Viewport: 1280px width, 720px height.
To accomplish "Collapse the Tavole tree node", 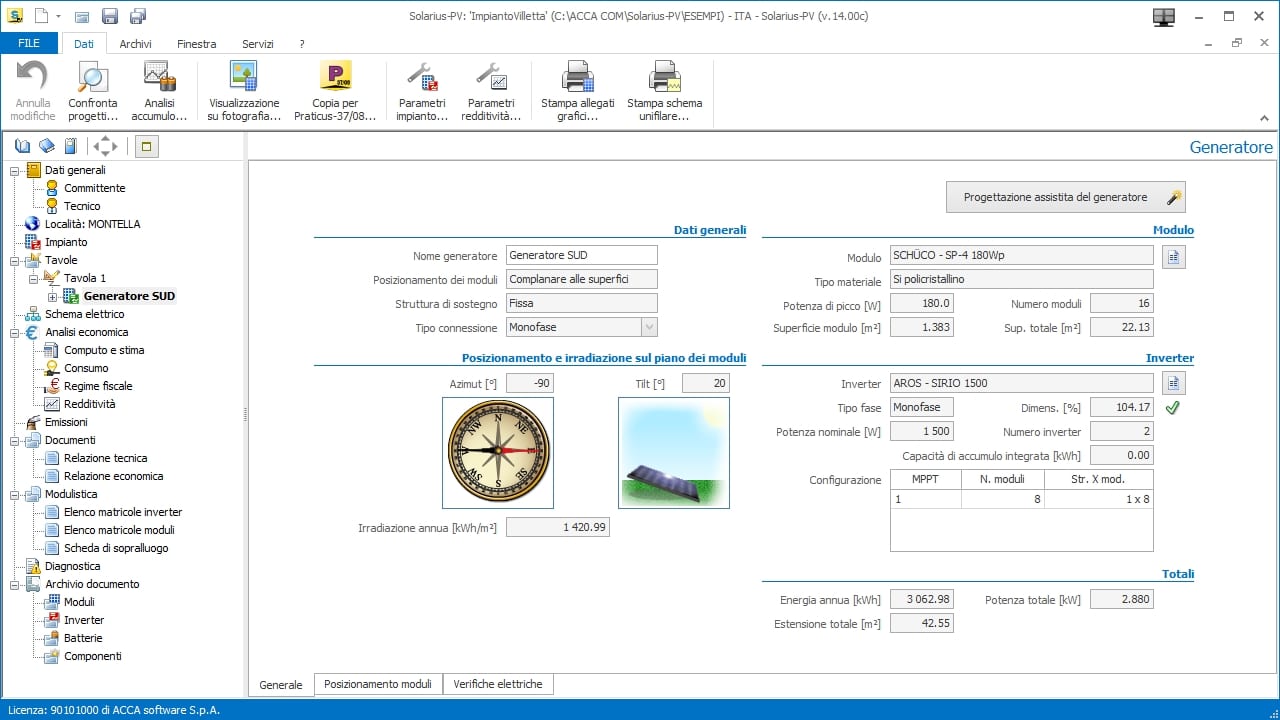I will pos(15,260).
